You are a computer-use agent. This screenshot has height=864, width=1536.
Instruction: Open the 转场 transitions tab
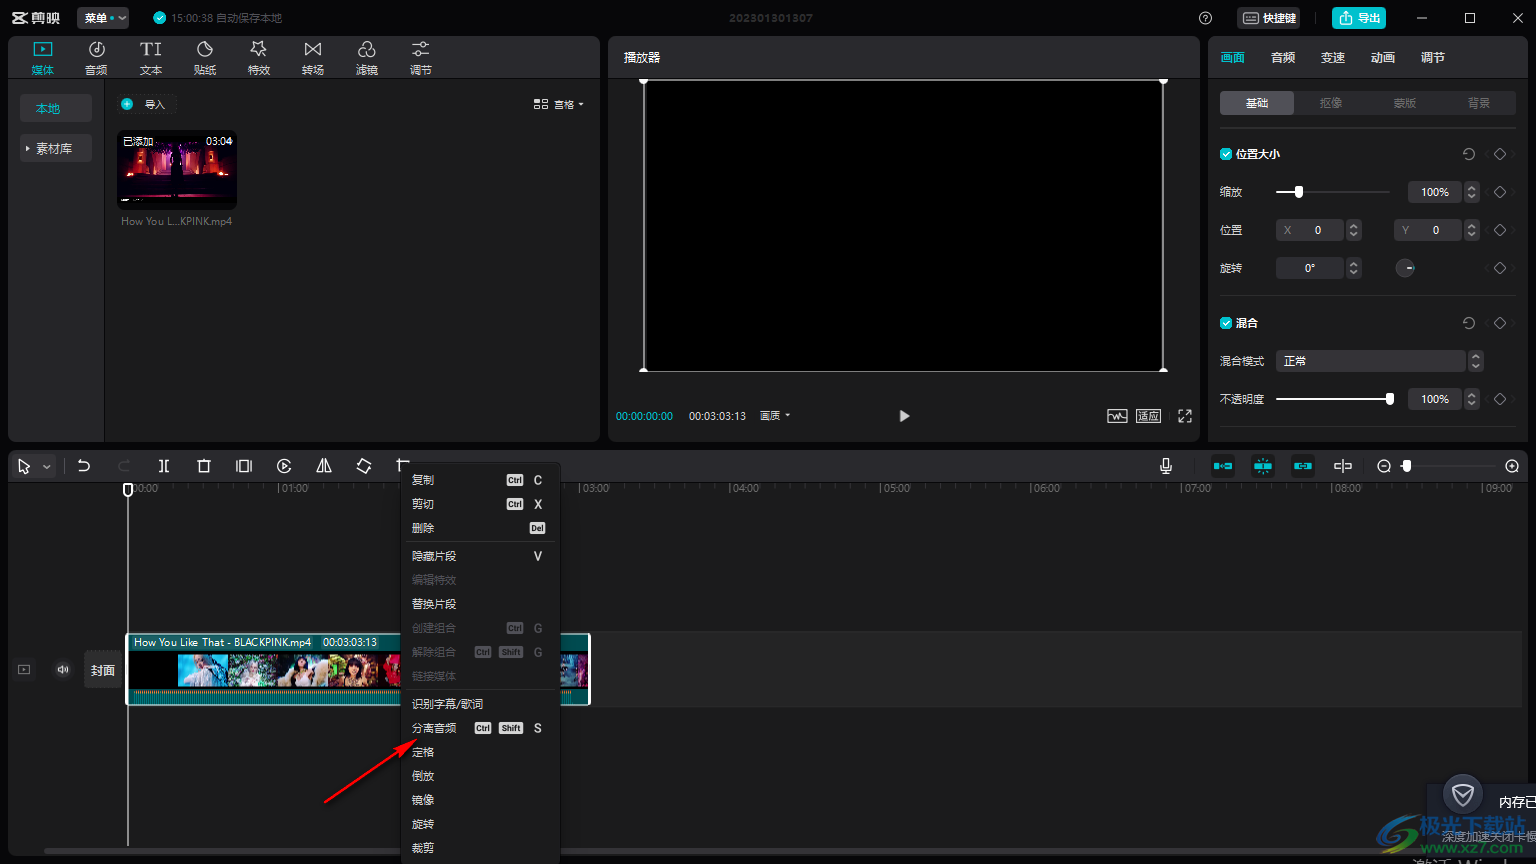313,58
